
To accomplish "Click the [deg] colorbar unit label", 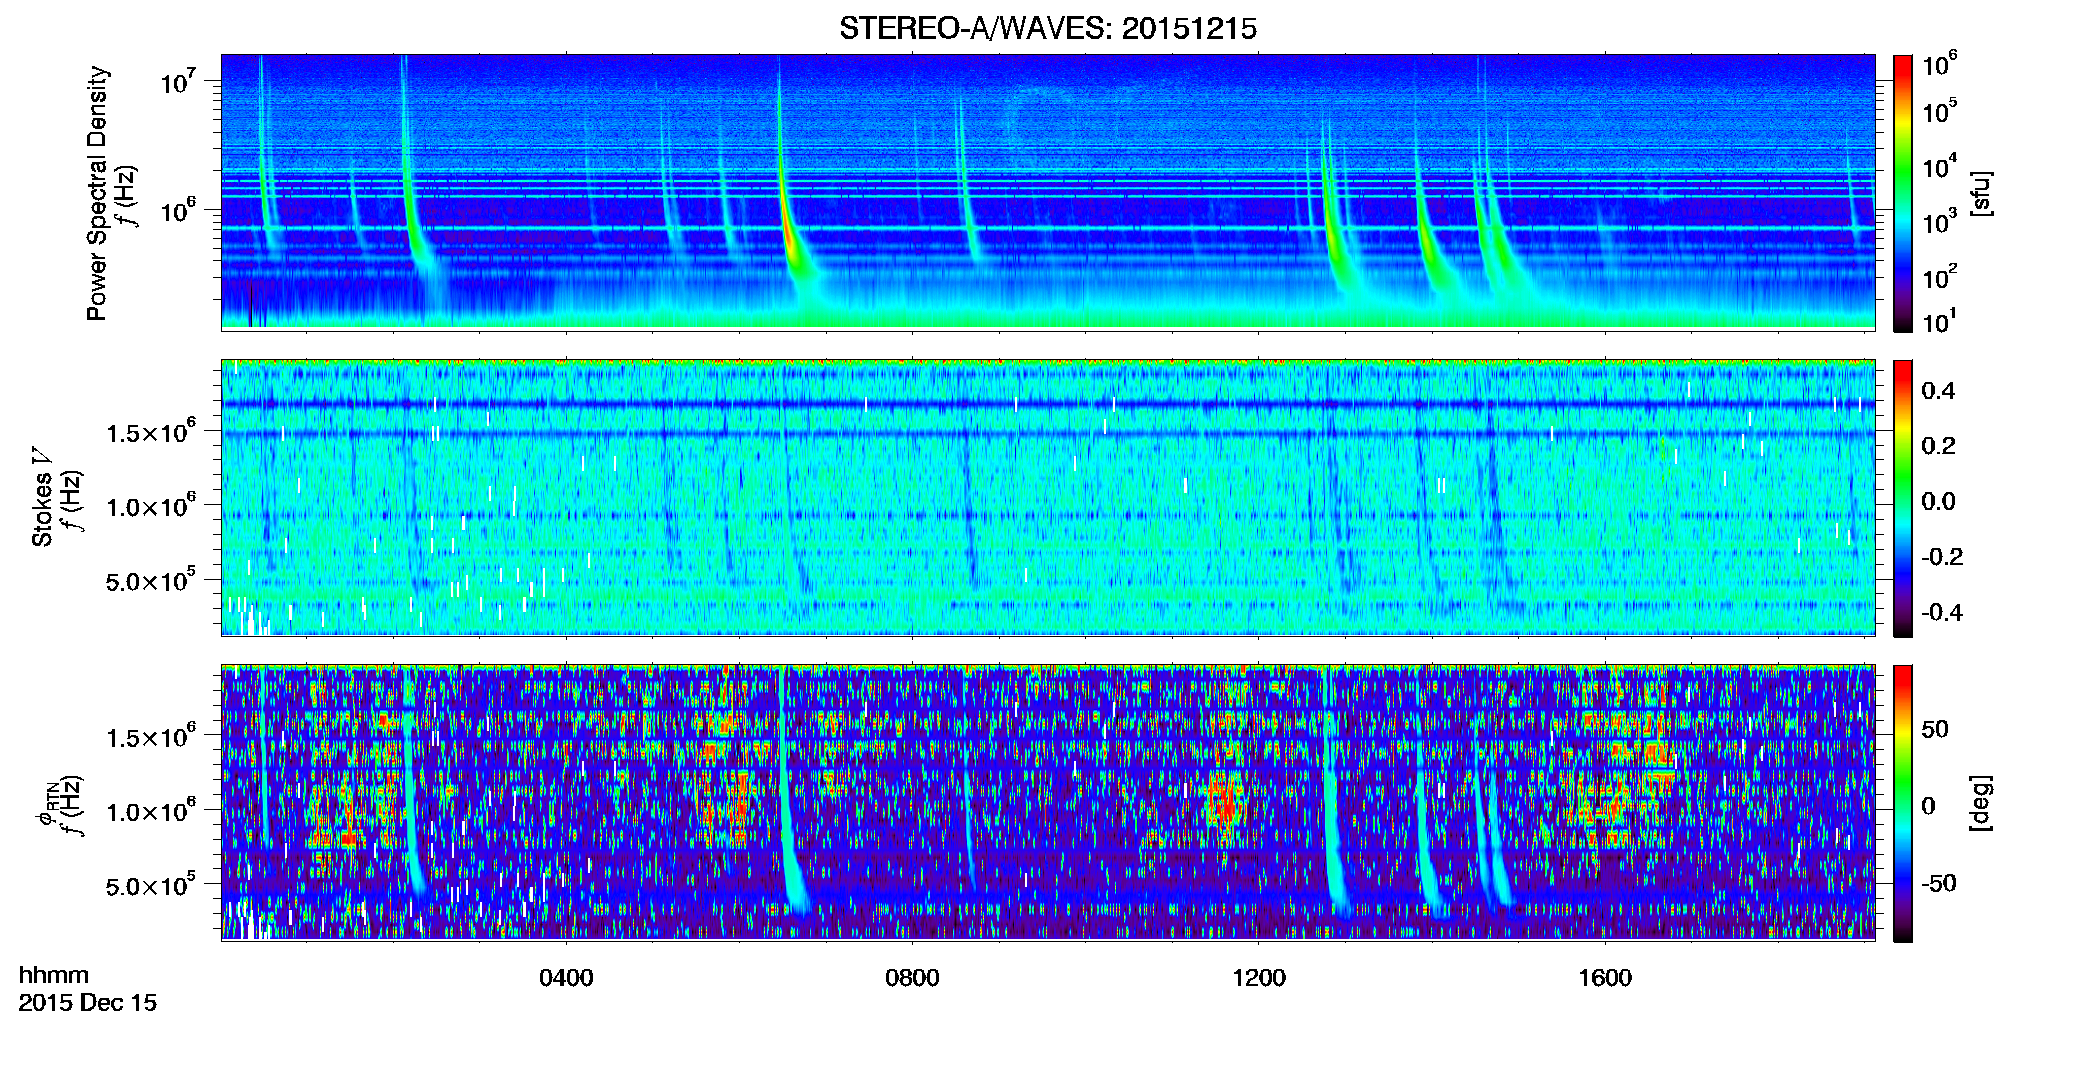I will [1981, 803].
